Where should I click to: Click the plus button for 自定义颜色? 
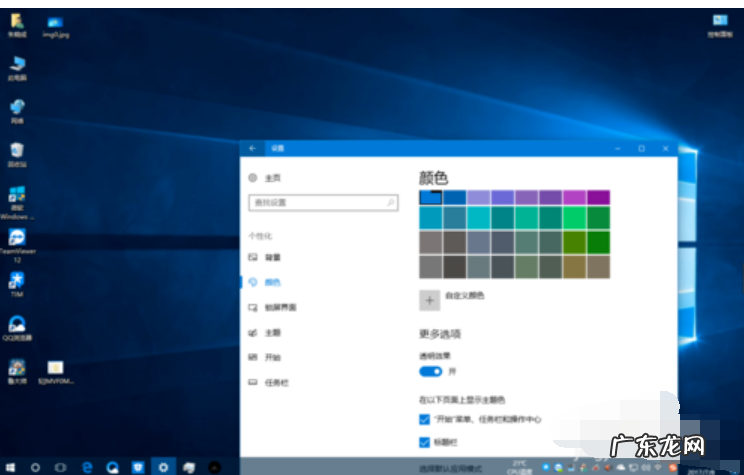tap(429, 300)
